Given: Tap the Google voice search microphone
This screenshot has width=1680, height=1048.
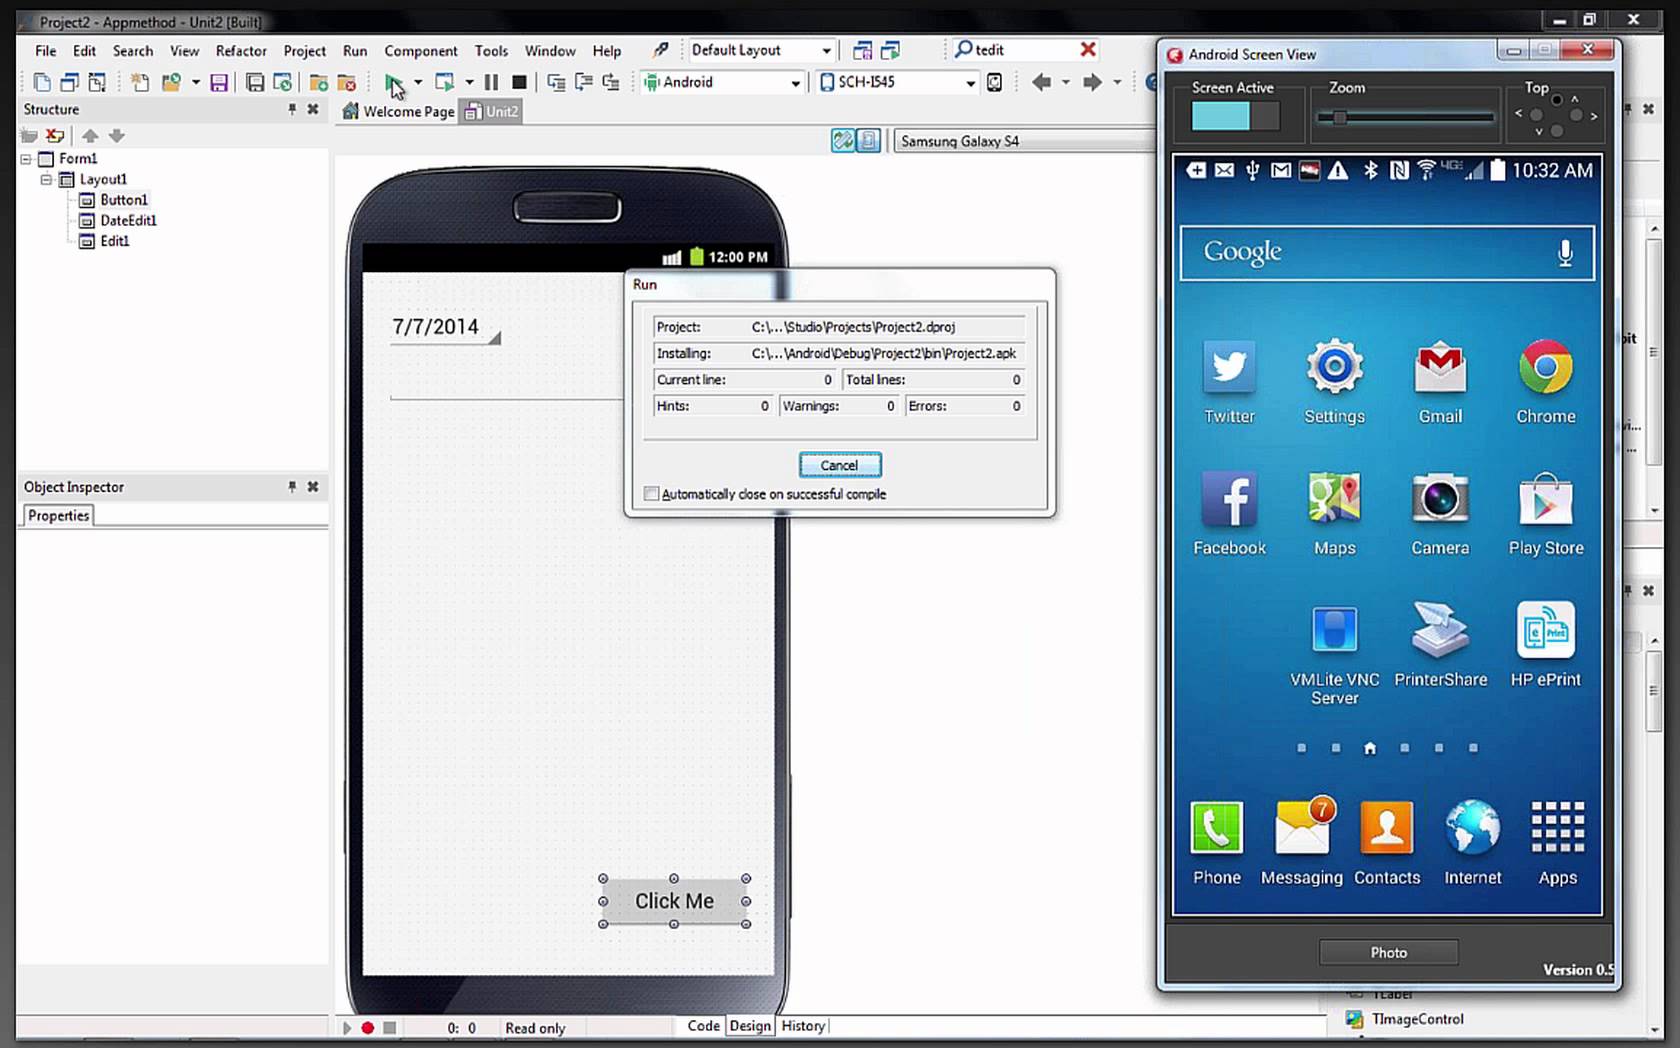Looking at the screenshot, I should pos(1565,253).
